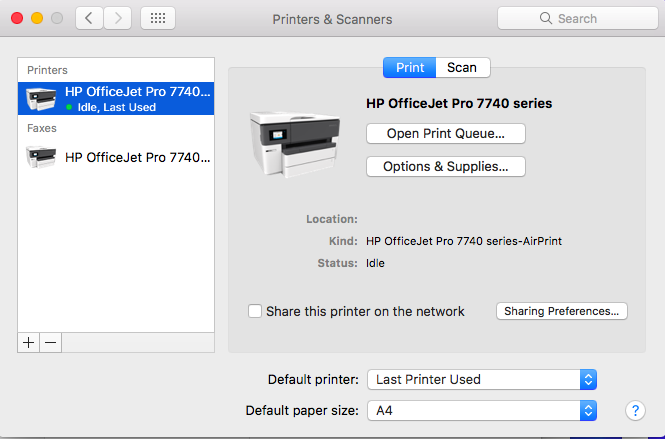Image resolution: width=665 pixels, height=439 pixels.
Task: Click the back navigation arrow
Action: pyautogui.click(x=89, y=18)
